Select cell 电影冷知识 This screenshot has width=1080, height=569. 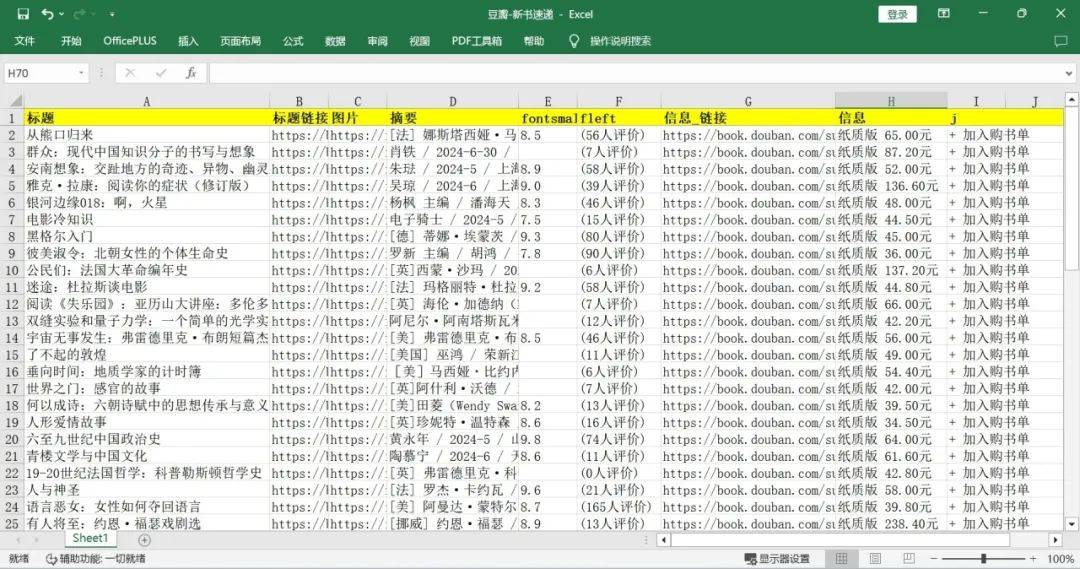(x=147, y=220)
